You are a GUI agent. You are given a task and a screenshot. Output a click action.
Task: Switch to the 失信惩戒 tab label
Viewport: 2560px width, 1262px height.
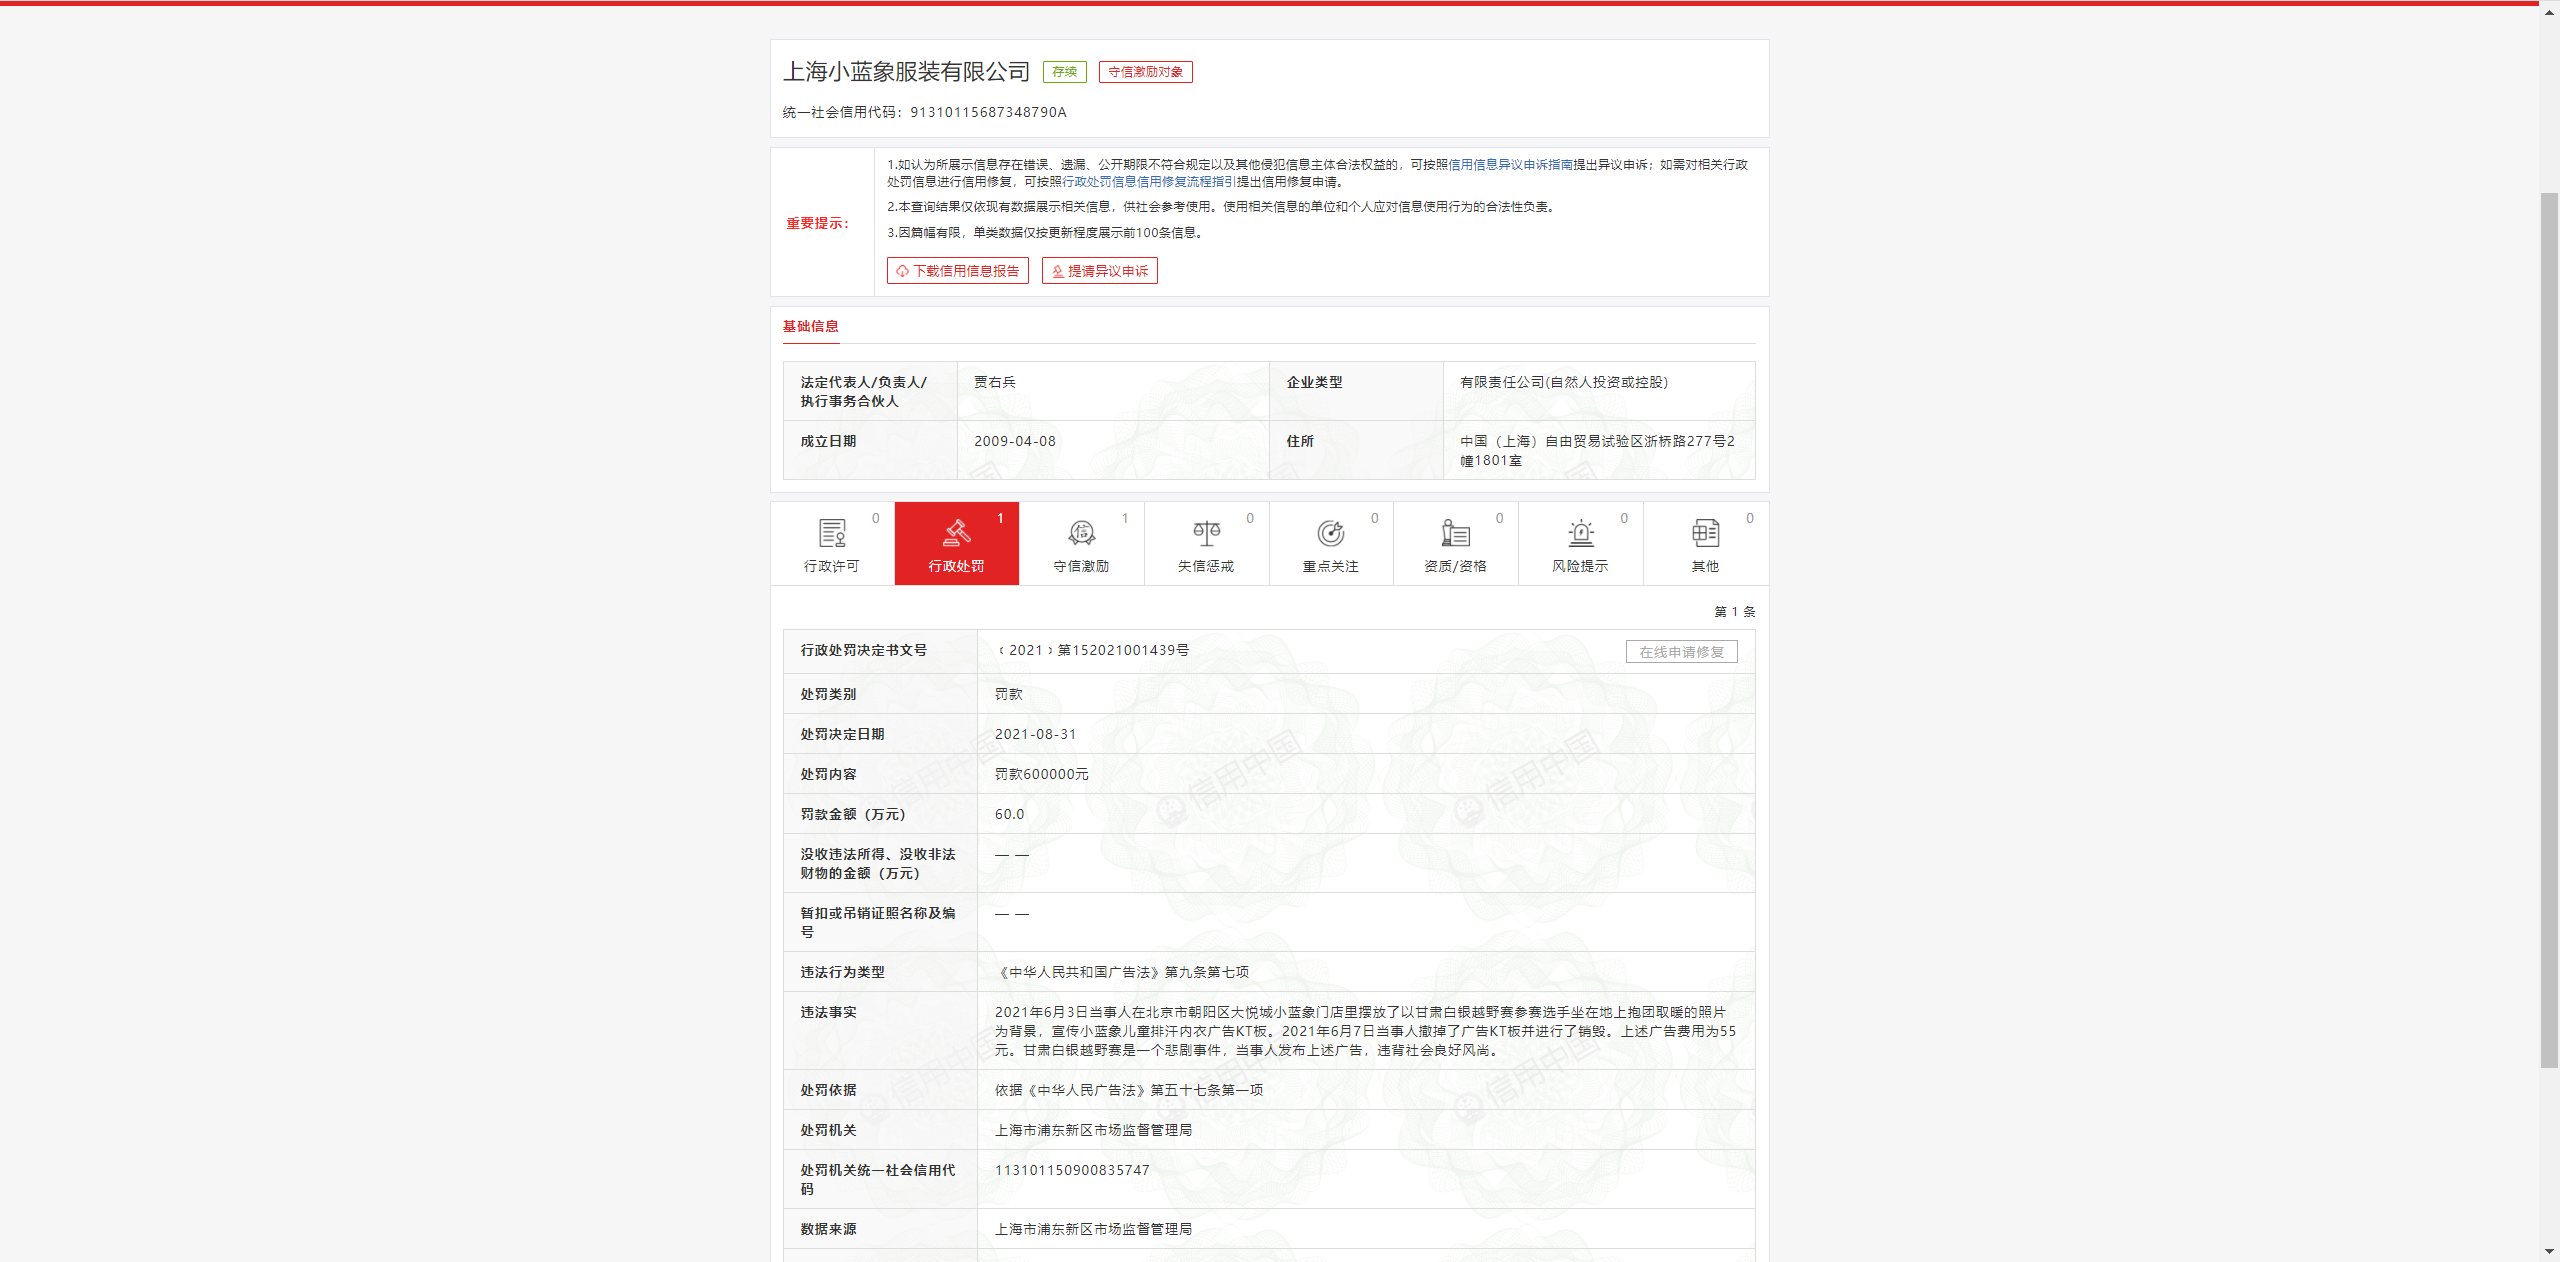point(1206,566)
